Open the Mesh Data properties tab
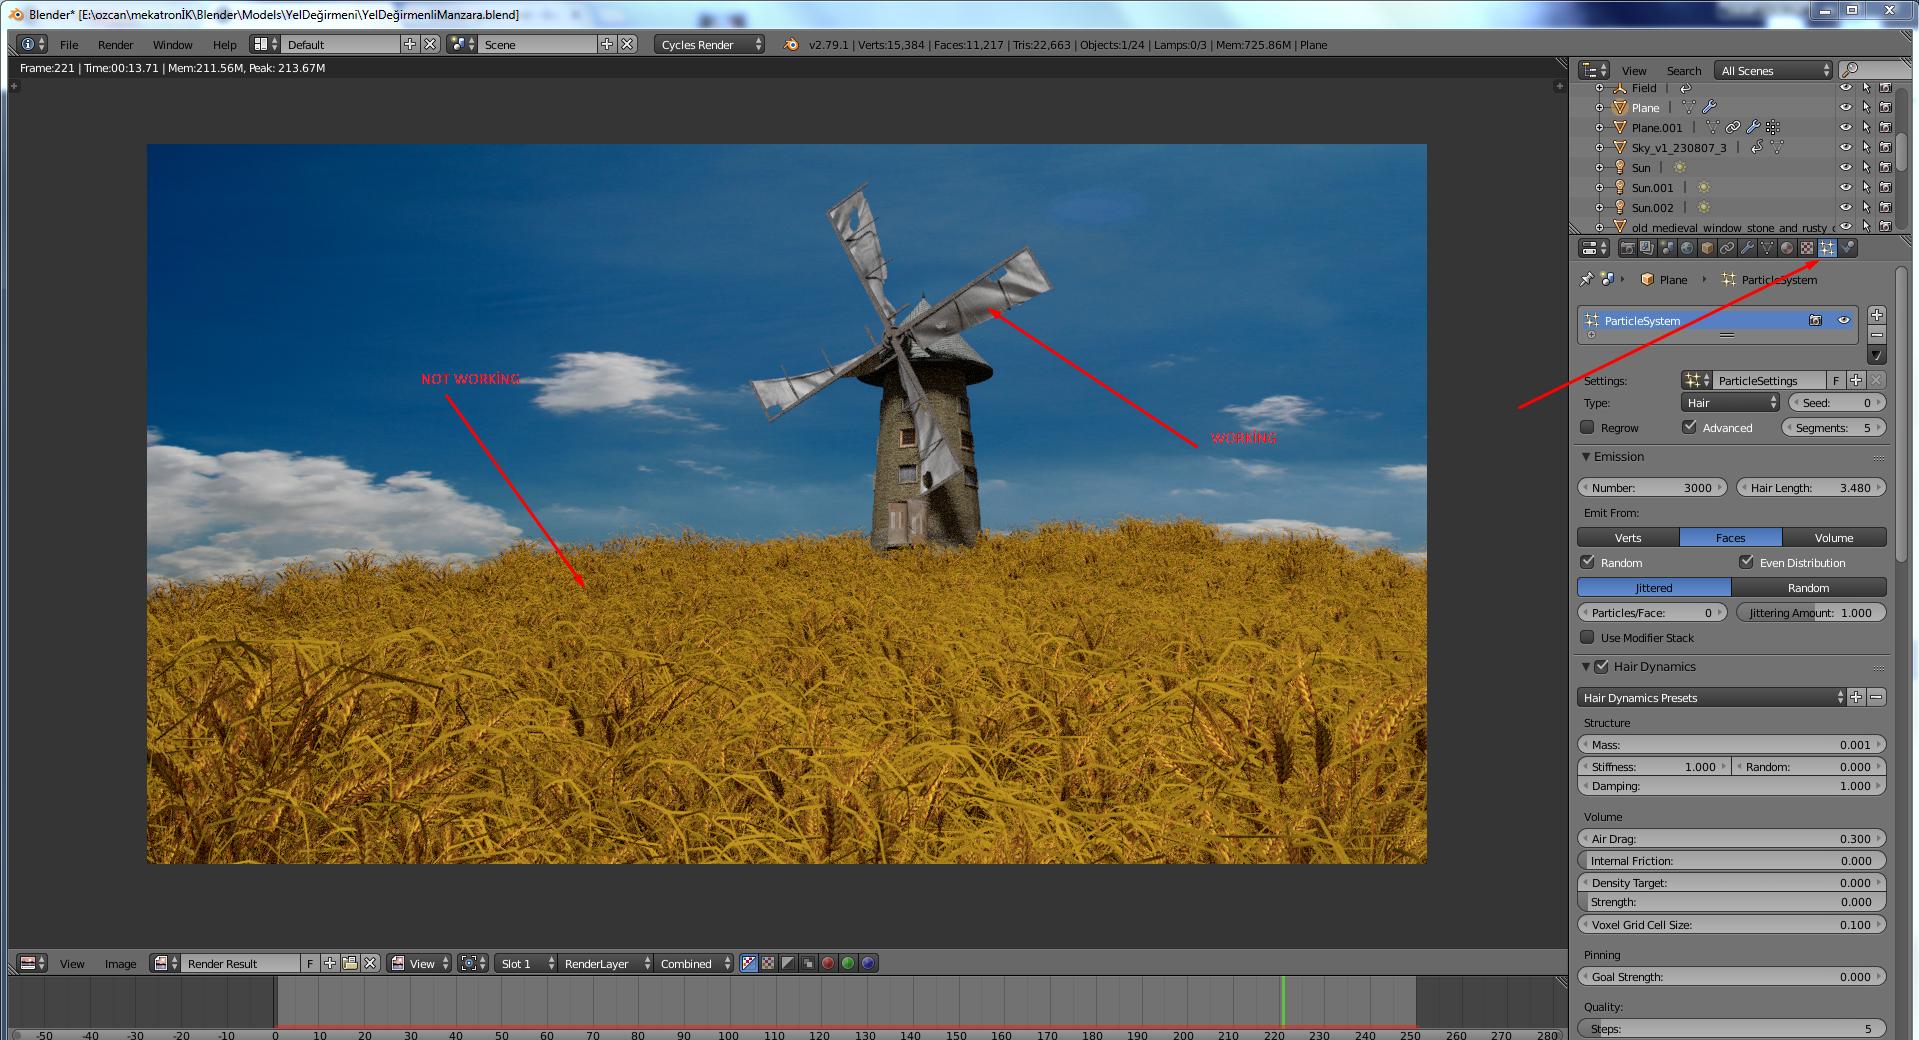The width and height of the screenshot is (1919, 1040). [x=1767, y=248]
